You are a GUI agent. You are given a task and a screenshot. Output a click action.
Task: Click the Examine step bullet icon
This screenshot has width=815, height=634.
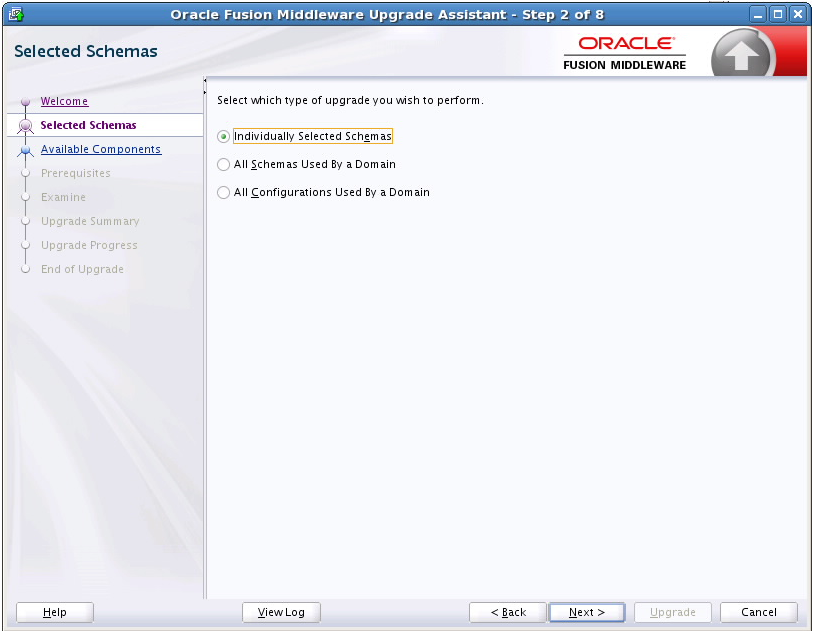coord(25,197)
